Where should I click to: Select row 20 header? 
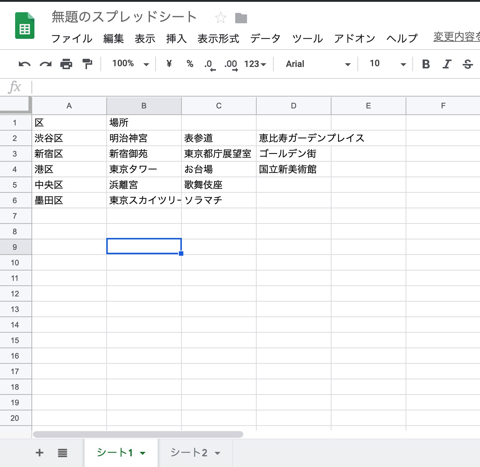(15, 418)
